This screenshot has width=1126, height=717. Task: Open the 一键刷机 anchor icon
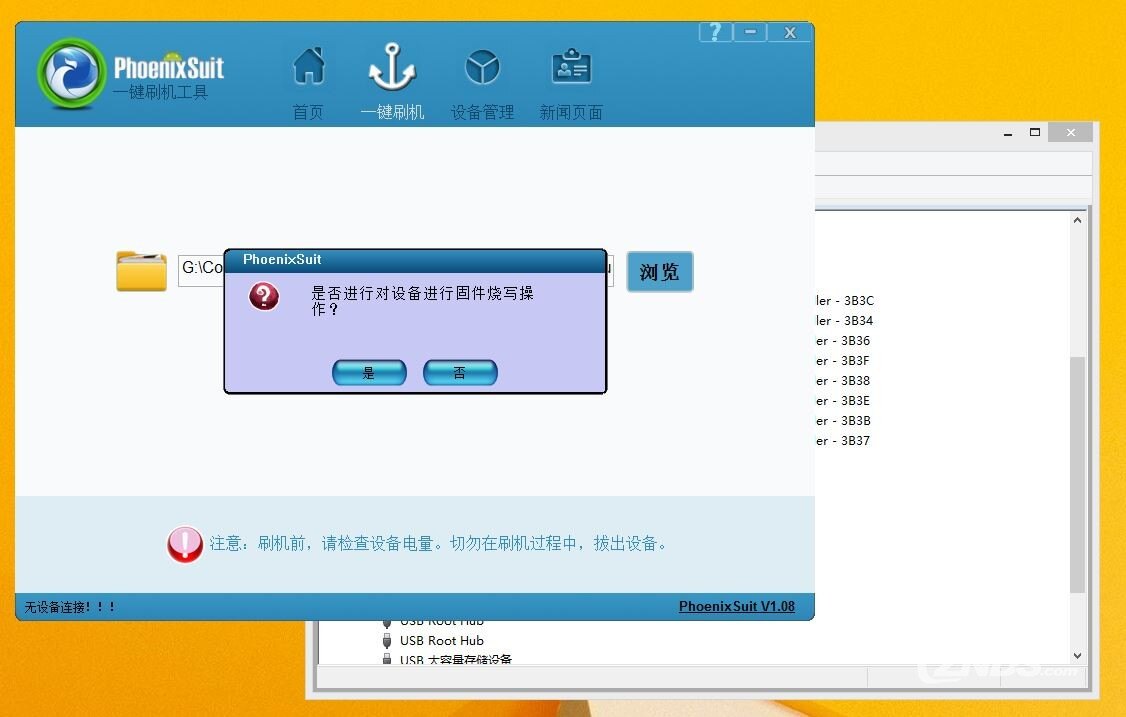392,67
